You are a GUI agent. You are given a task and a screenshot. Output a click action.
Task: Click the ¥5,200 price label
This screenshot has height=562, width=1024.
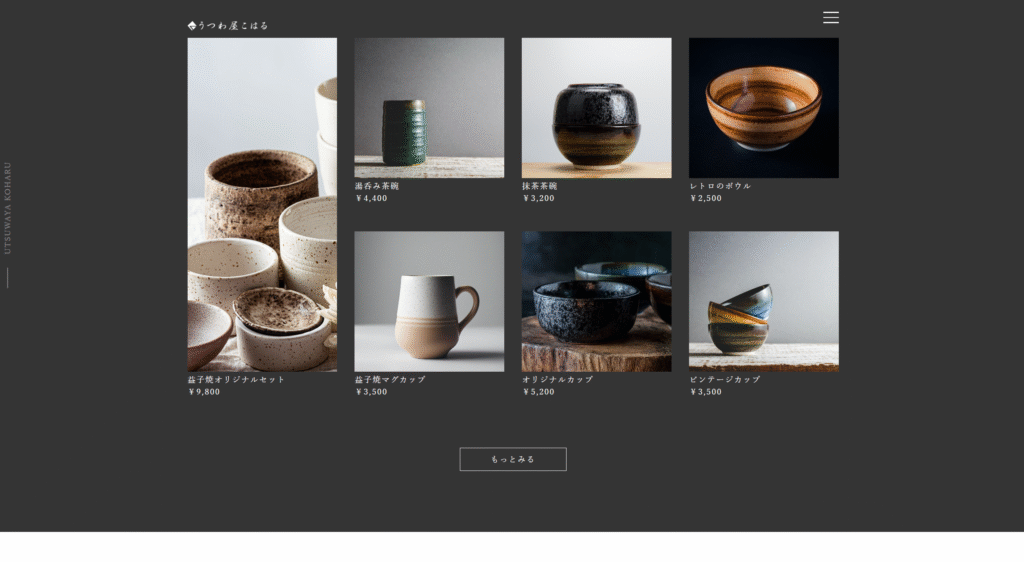538,392
